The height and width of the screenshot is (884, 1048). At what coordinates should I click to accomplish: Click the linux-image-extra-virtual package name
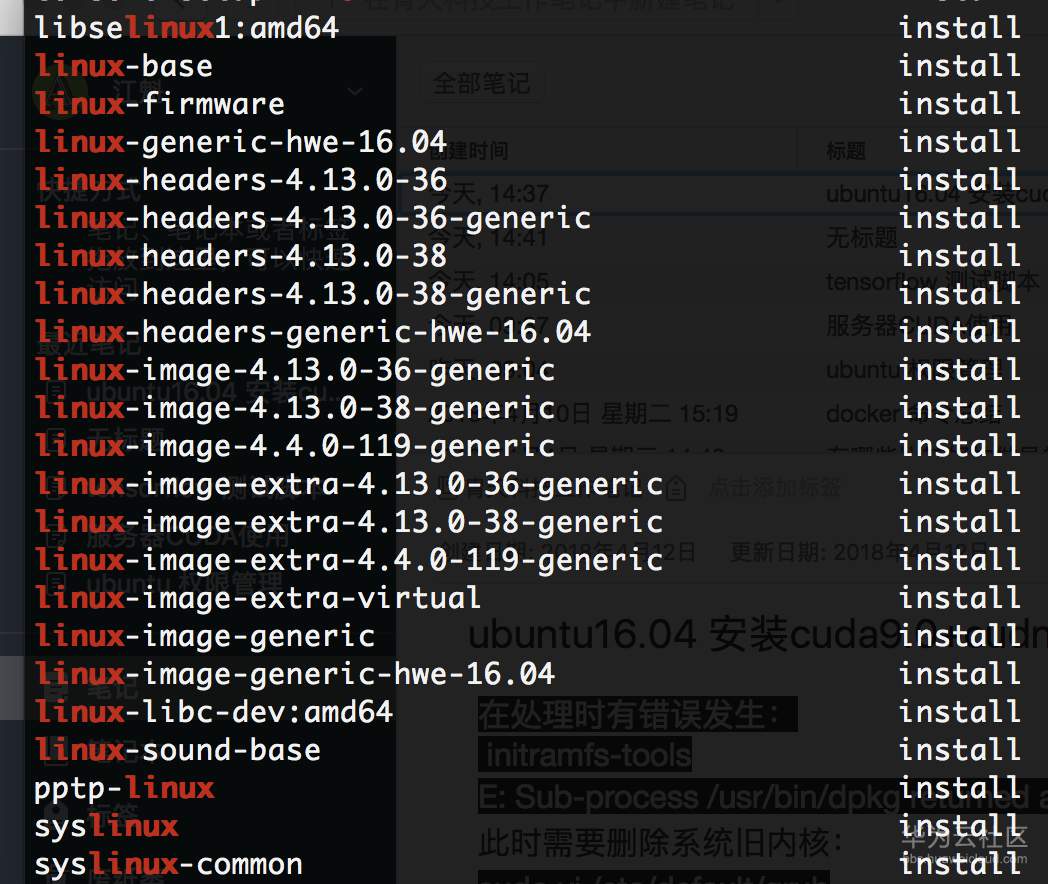[257, 599]
